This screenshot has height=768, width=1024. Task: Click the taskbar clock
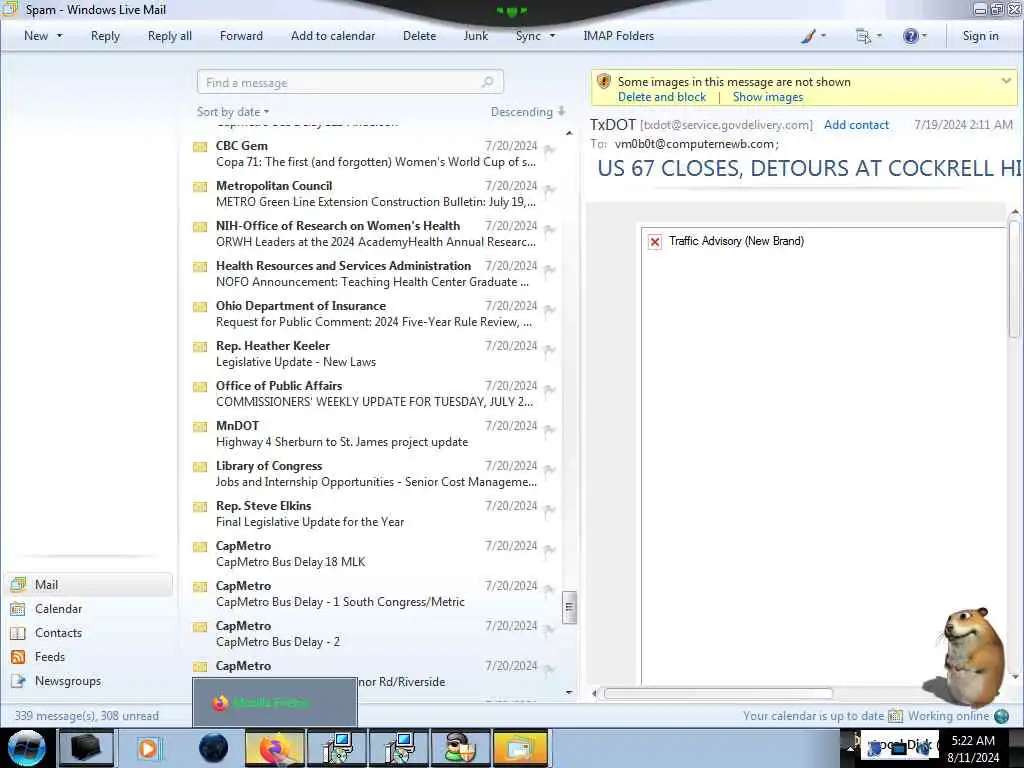pos(973,748)
